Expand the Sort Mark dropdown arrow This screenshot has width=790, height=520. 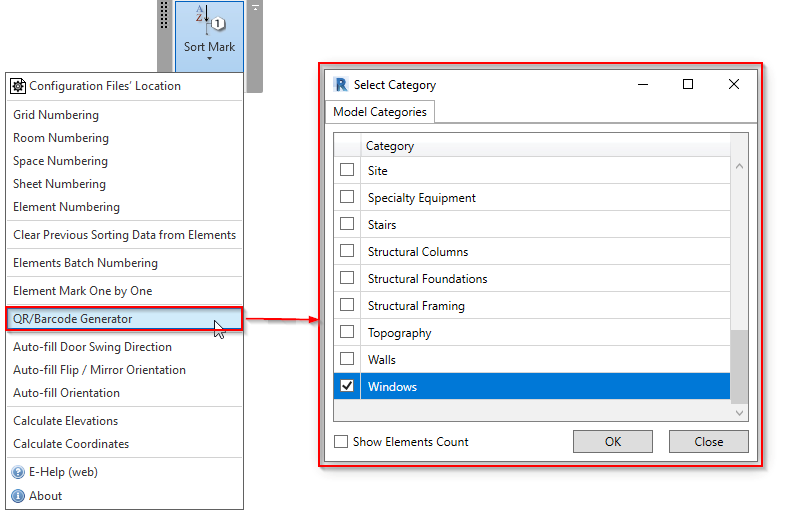pos(209,59)
